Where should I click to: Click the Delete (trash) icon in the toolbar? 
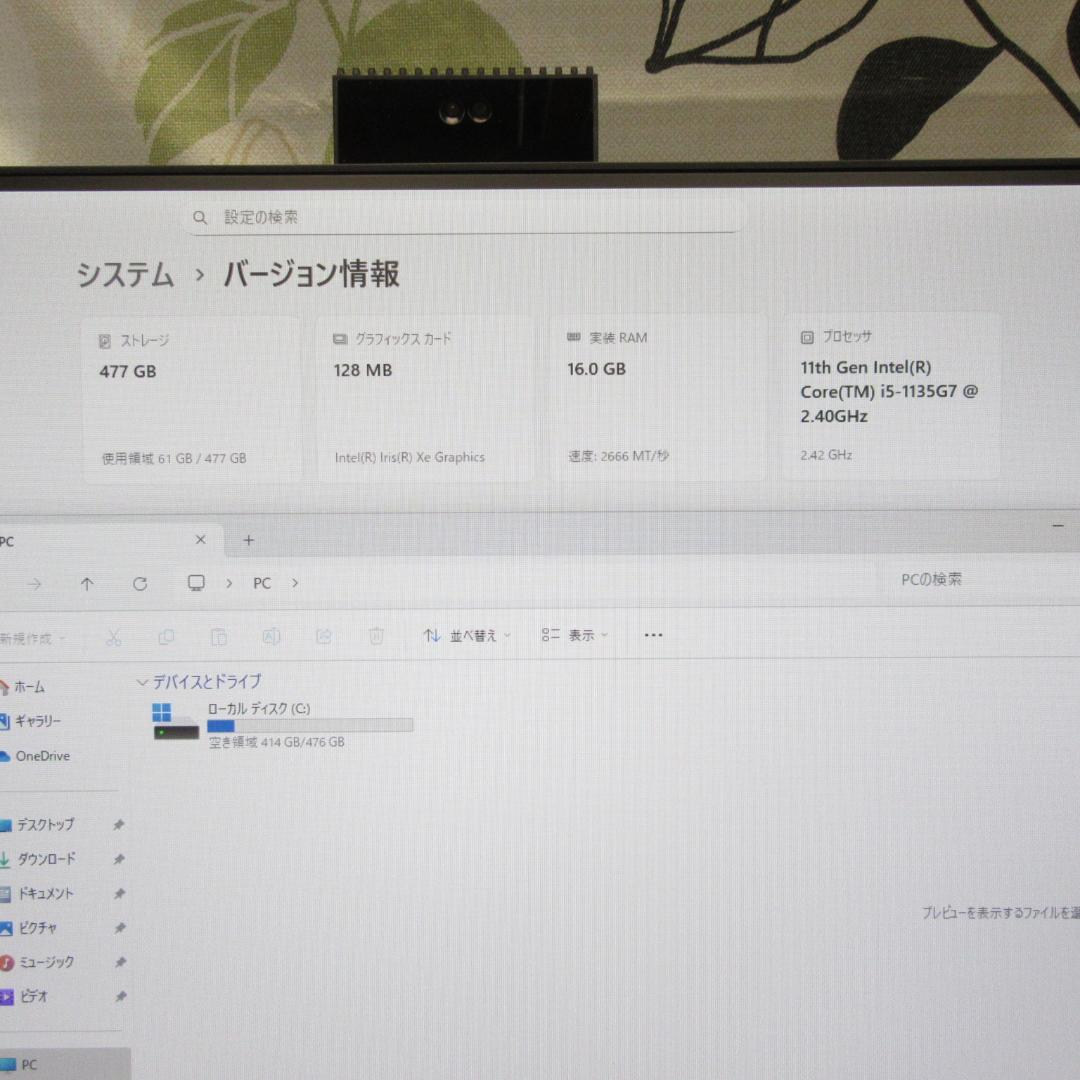pos(375,635)
